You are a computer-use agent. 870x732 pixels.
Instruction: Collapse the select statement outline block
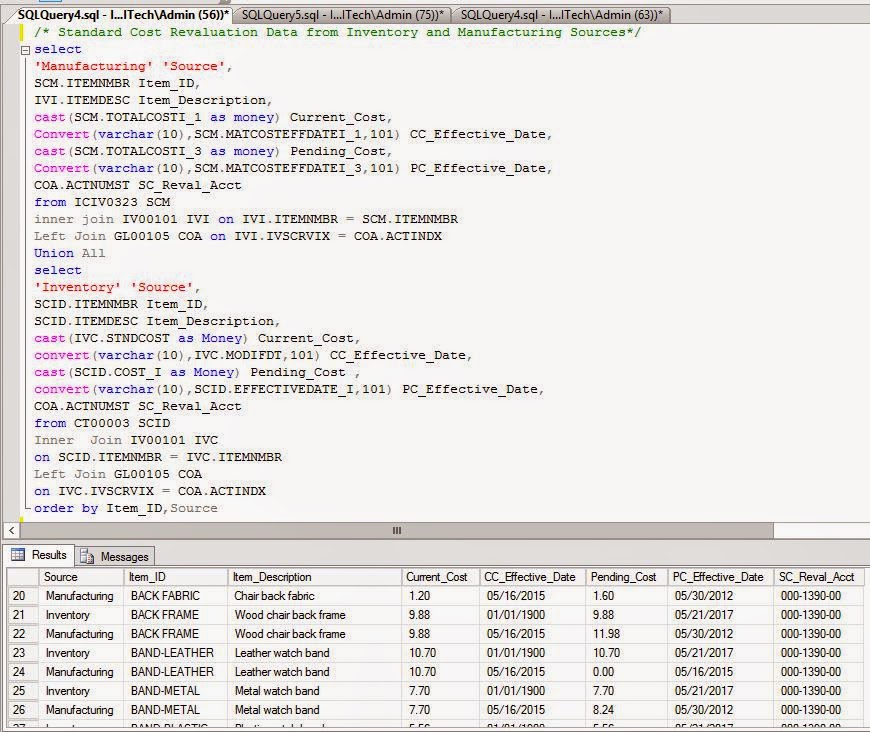(25, 50)
